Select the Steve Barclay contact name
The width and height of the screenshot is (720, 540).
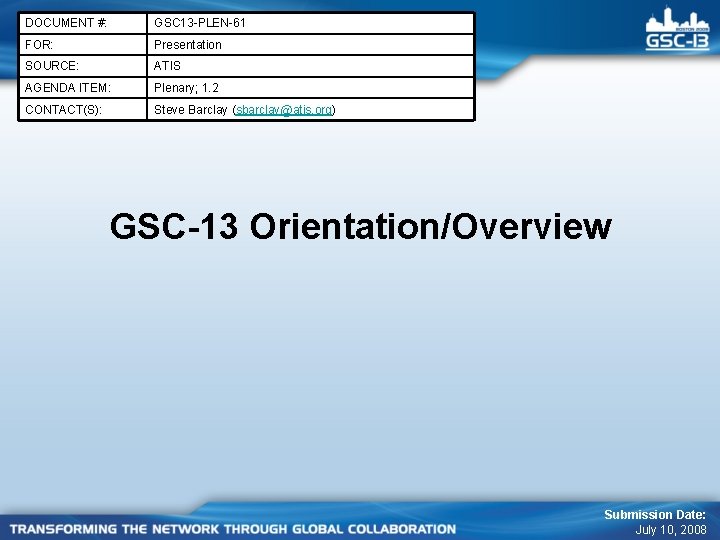click(x=191, y=110)
